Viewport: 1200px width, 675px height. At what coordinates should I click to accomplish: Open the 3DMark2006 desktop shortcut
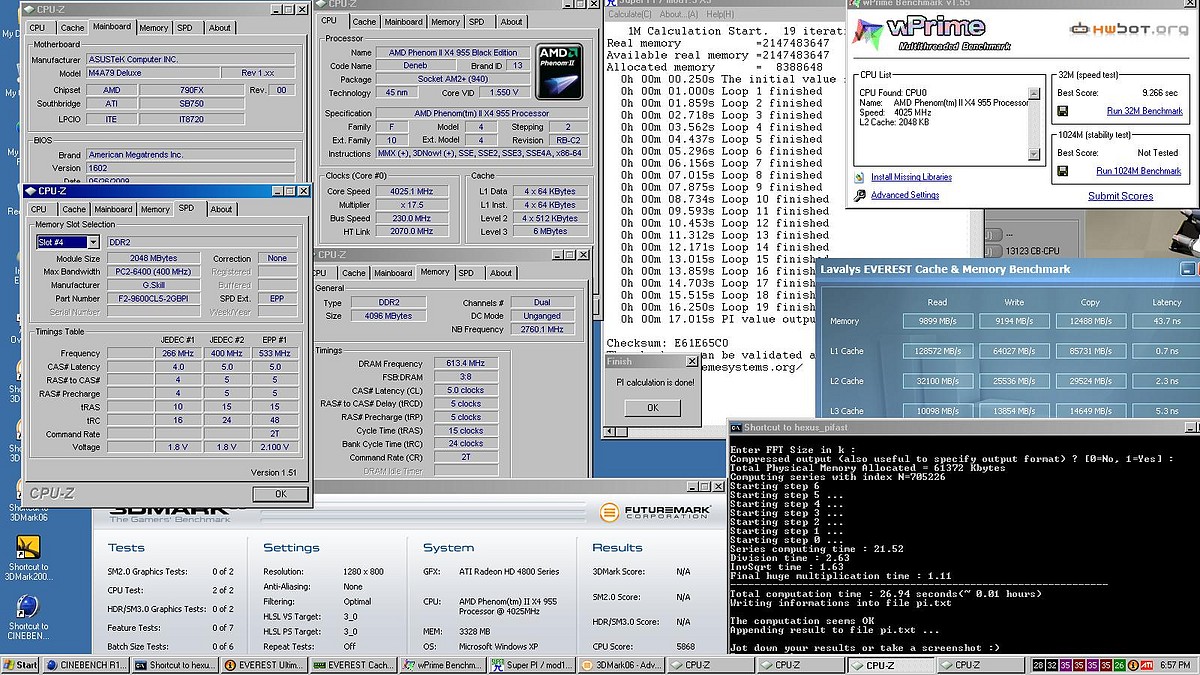coord(26,548)
